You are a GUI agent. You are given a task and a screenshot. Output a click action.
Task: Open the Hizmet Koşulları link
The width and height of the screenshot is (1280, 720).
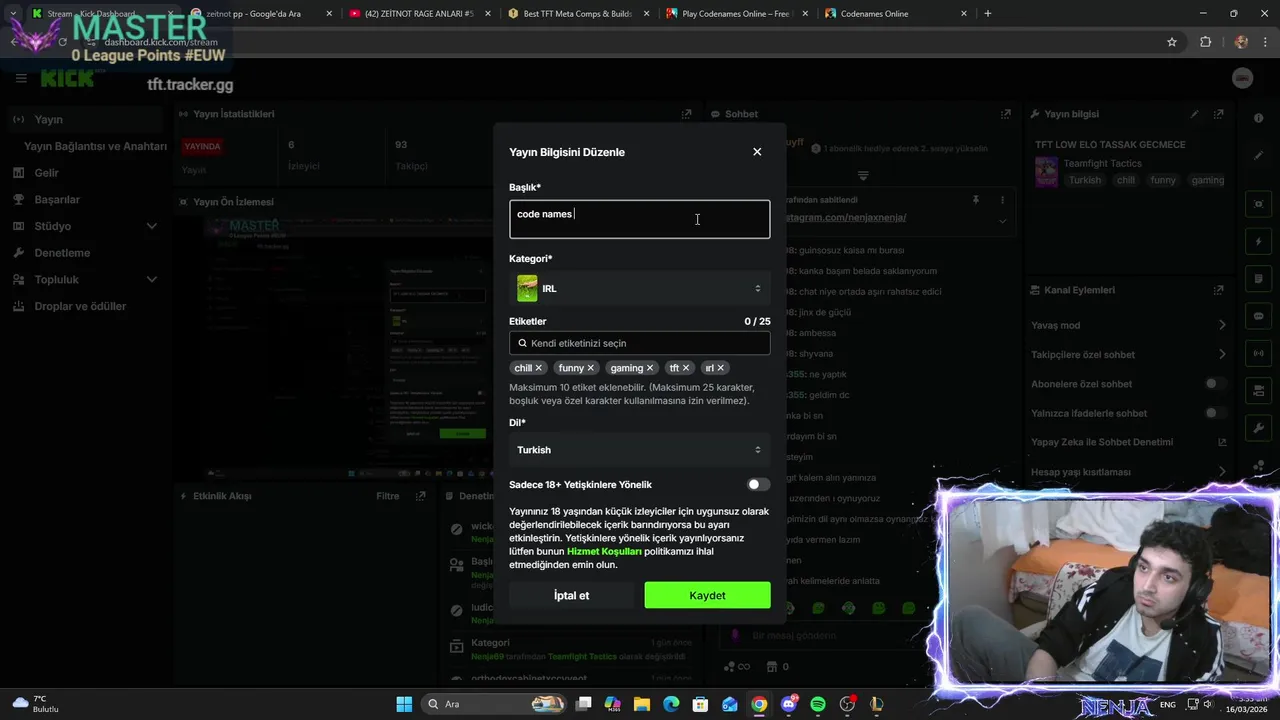[x=604, y=551]
